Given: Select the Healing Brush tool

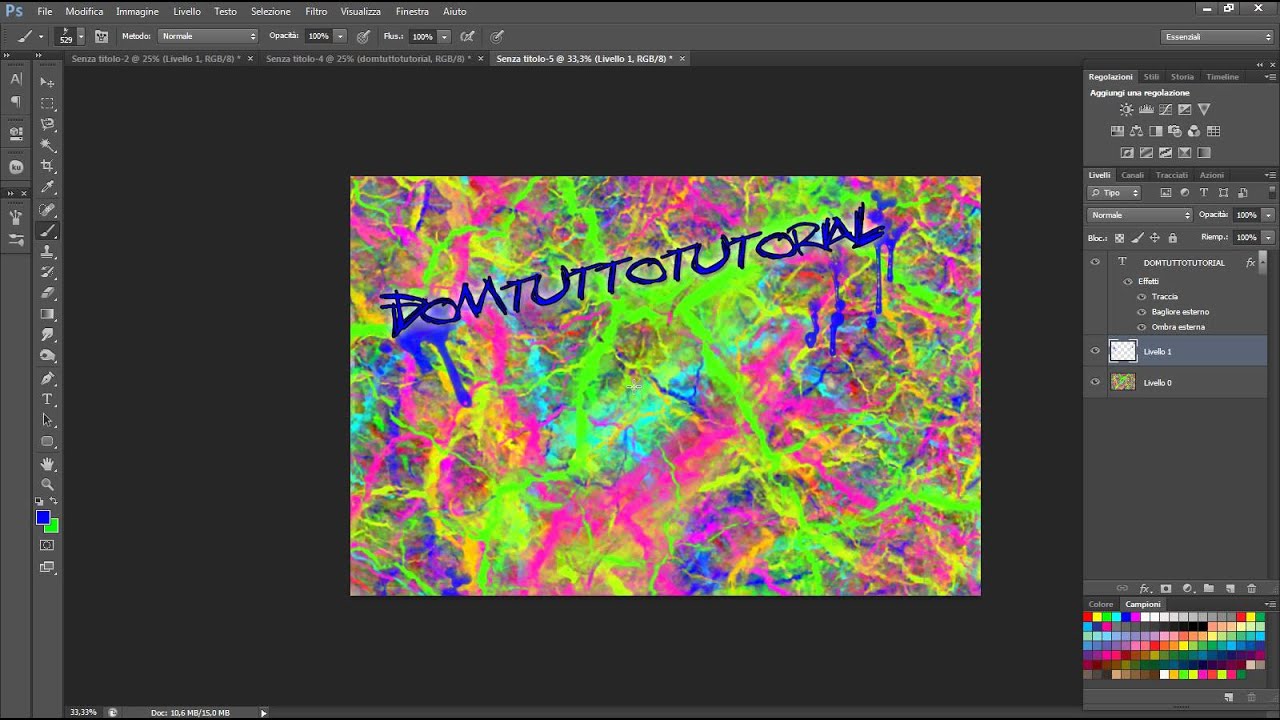Looking at the screenshot, I should pos(47,210).
